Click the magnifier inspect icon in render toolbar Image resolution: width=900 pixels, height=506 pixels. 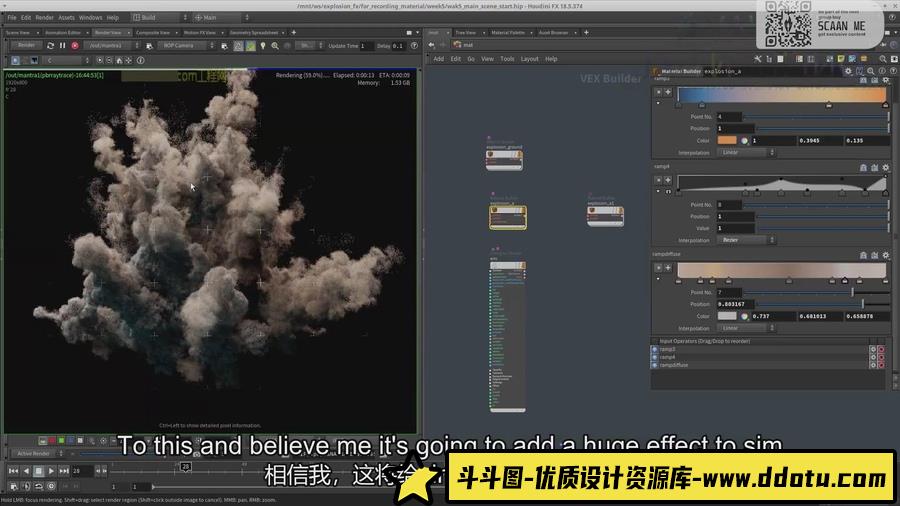(275, 46)
